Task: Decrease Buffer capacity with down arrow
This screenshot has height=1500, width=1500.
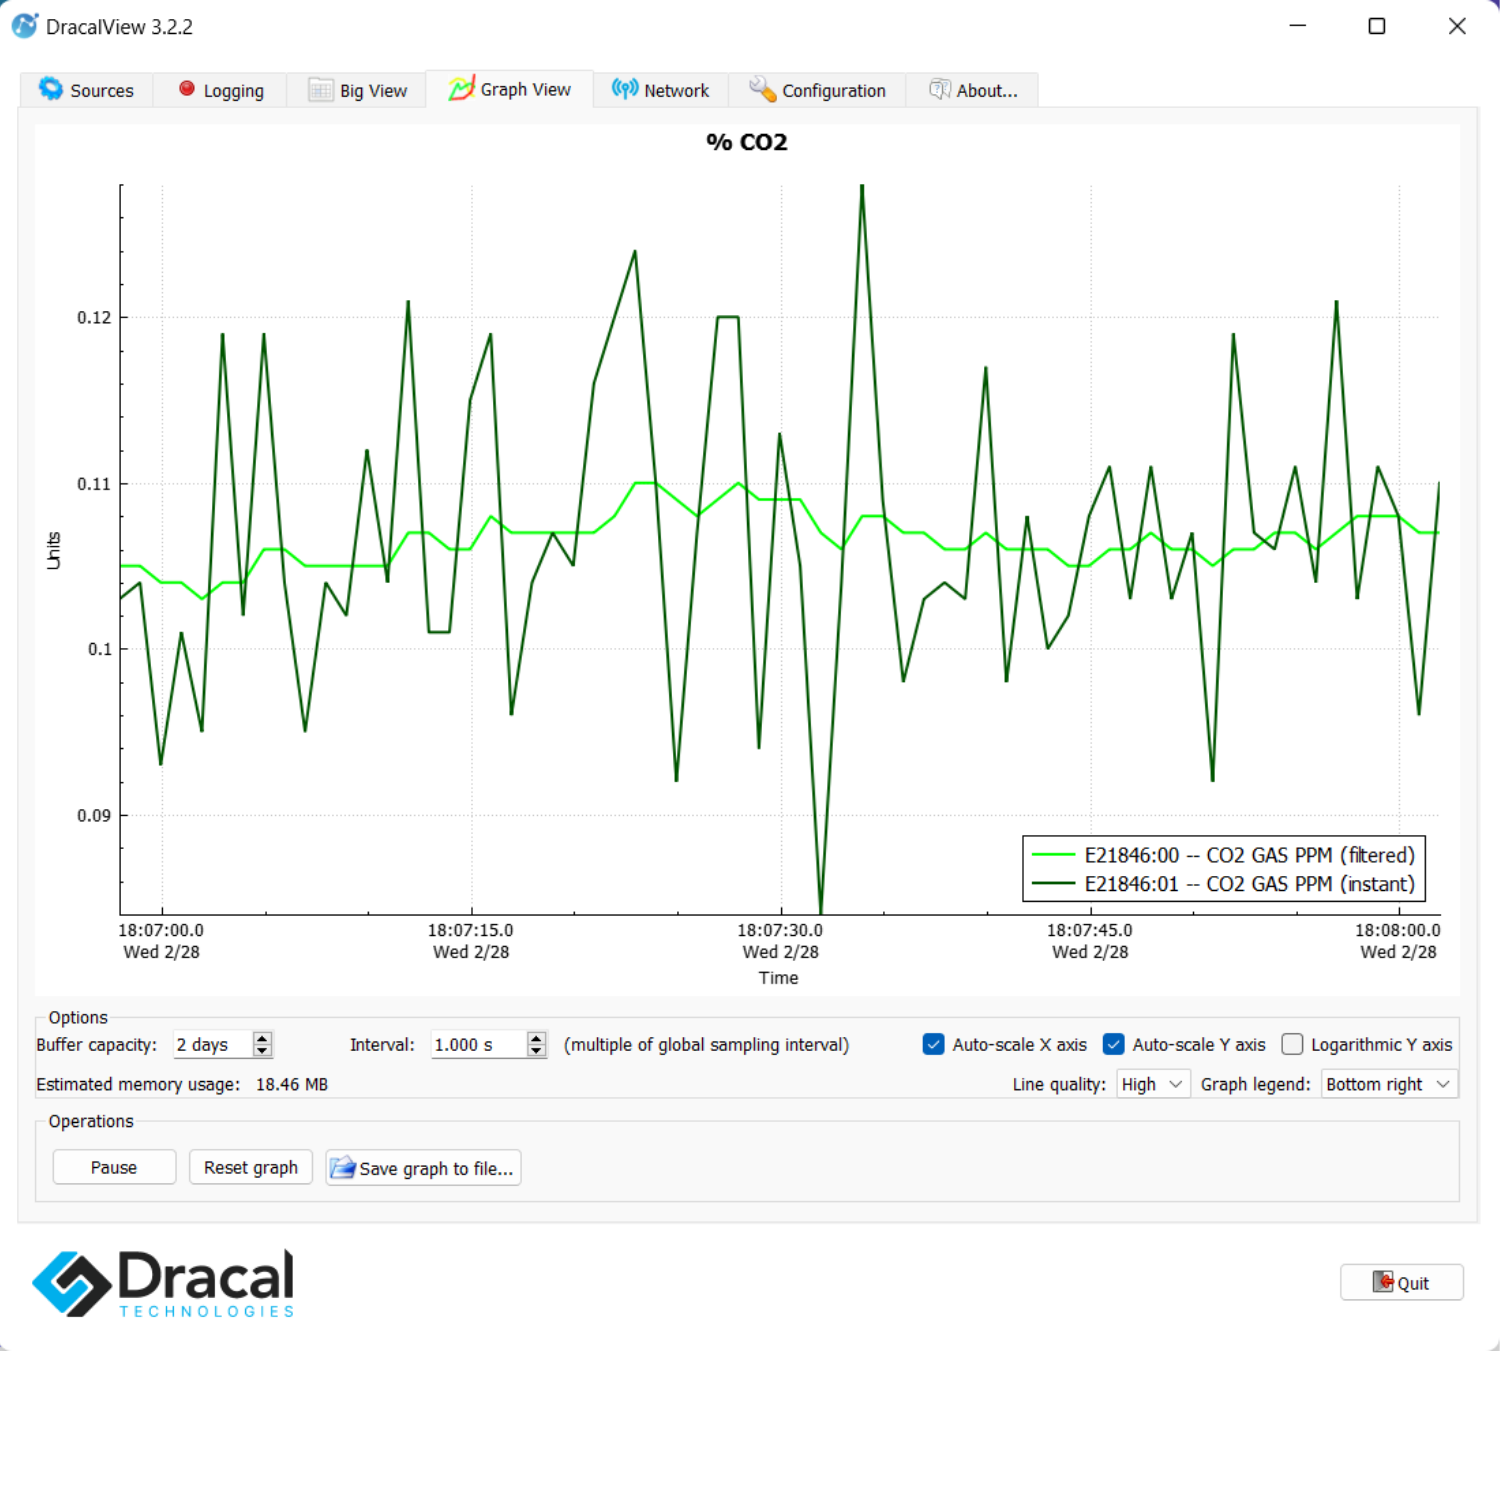Action: click(262, 1051)
